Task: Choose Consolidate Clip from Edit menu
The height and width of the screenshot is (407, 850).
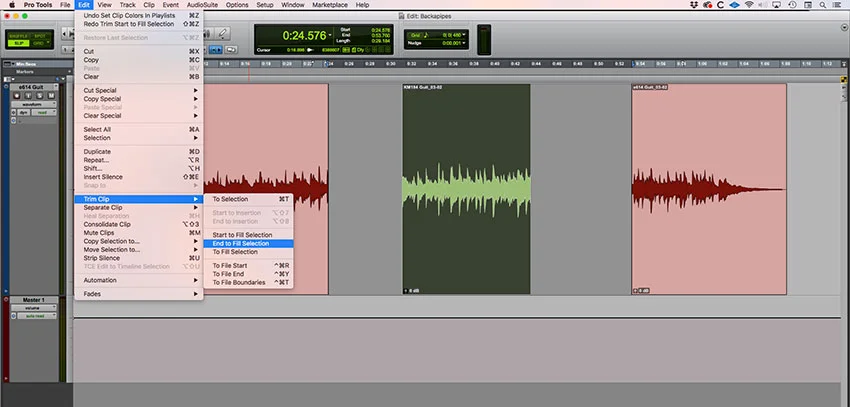Action: (x=139, y=224)
